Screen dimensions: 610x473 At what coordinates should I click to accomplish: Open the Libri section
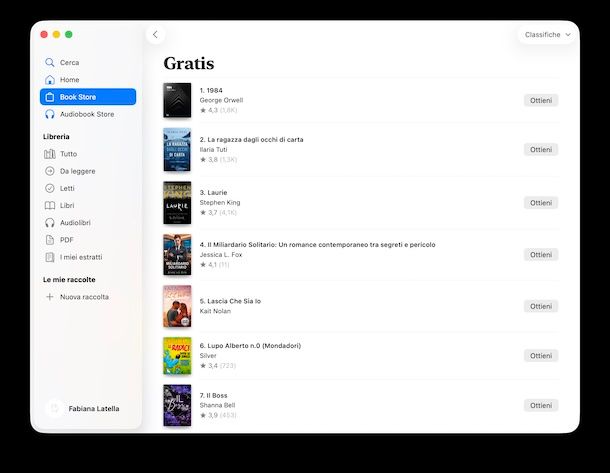[67, 205]
